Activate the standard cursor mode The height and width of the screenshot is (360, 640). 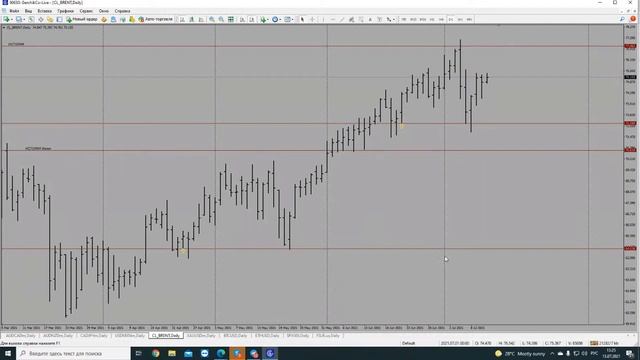(302, 19)
